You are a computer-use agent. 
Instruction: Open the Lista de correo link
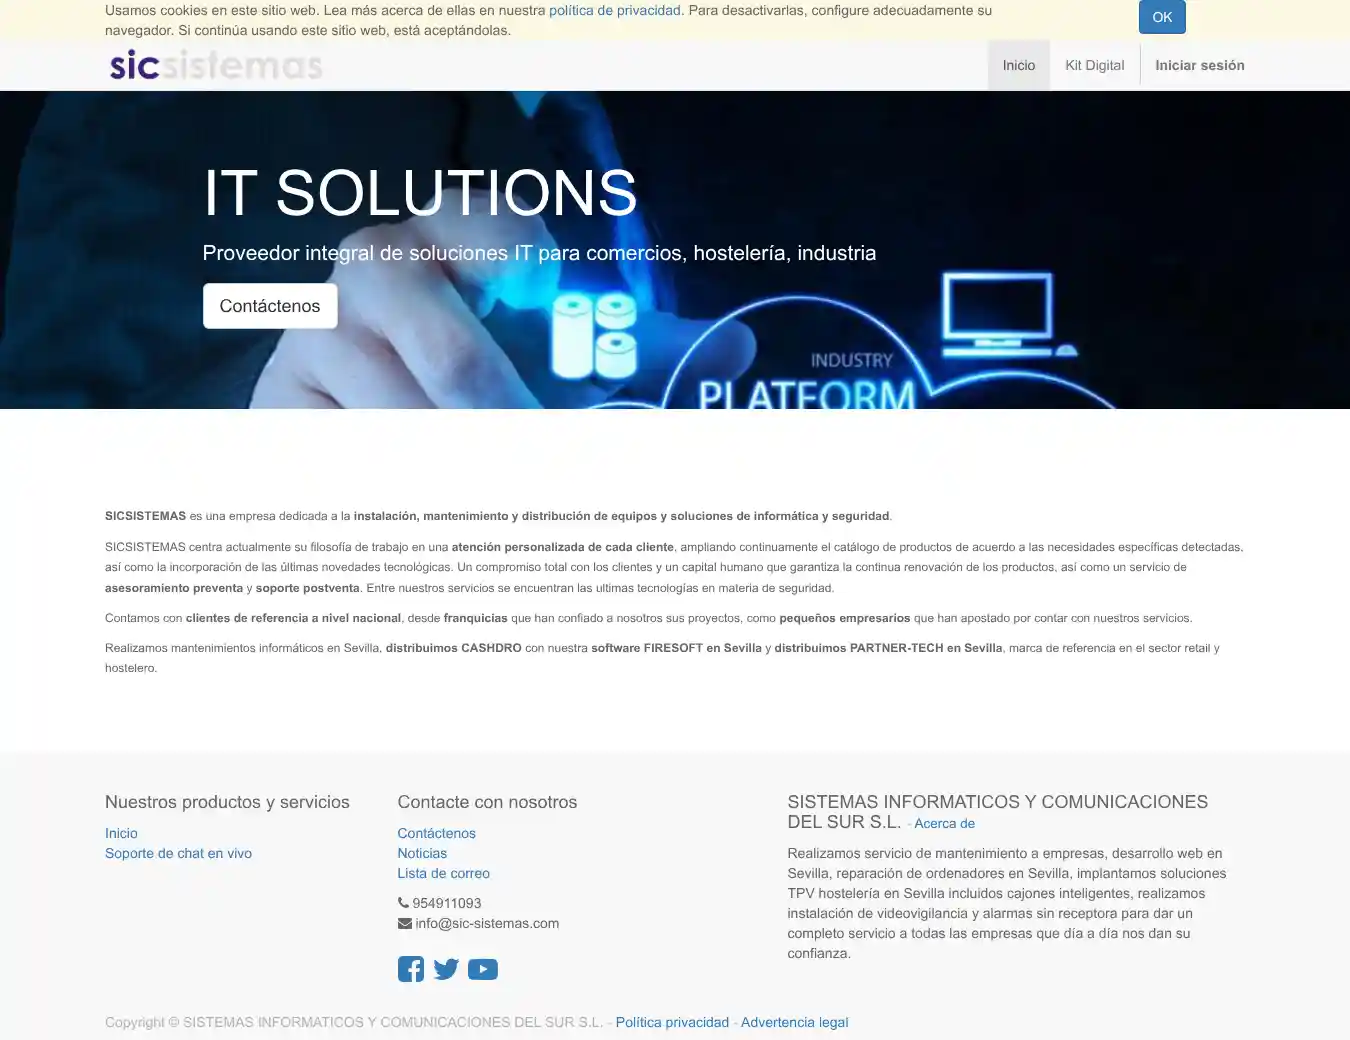point(443,873)
